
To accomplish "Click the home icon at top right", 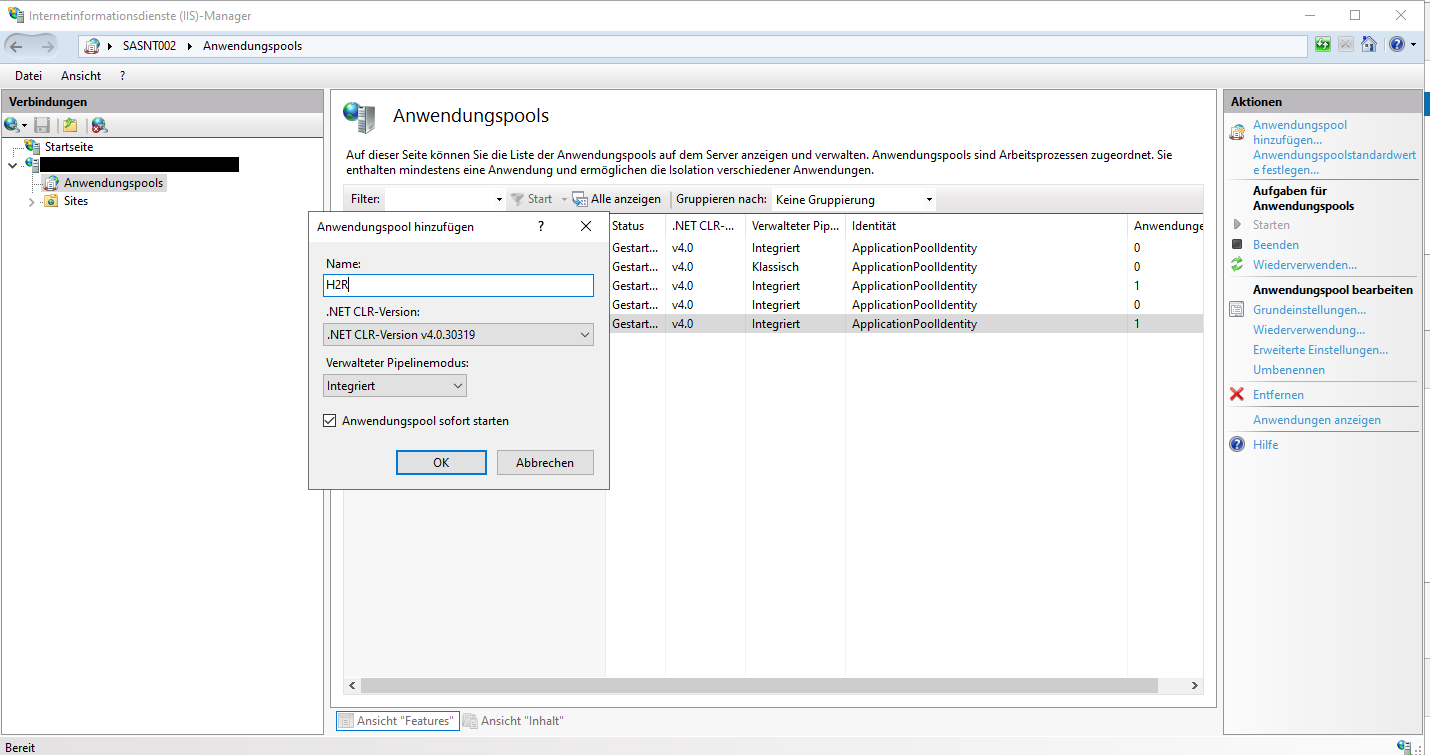I will tap(1369, 45).
